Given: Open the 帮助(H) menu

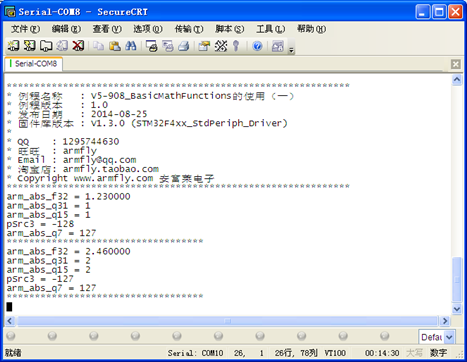Looking at the screenshot, I should pos(311,29).
